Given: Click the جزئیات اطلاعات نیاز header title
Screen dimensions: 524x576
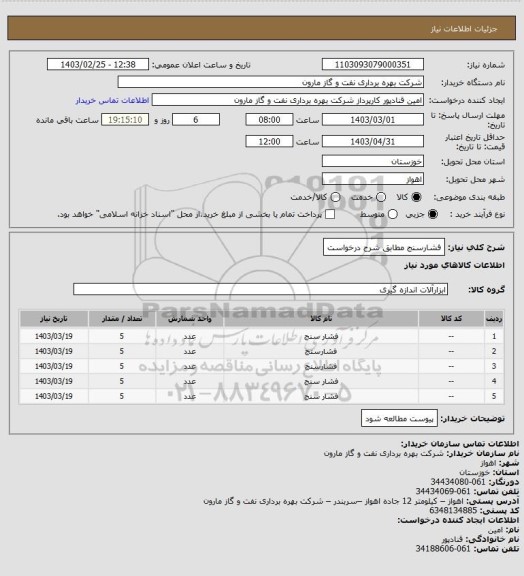Looking at the screenshot, I should coord(464,29).
